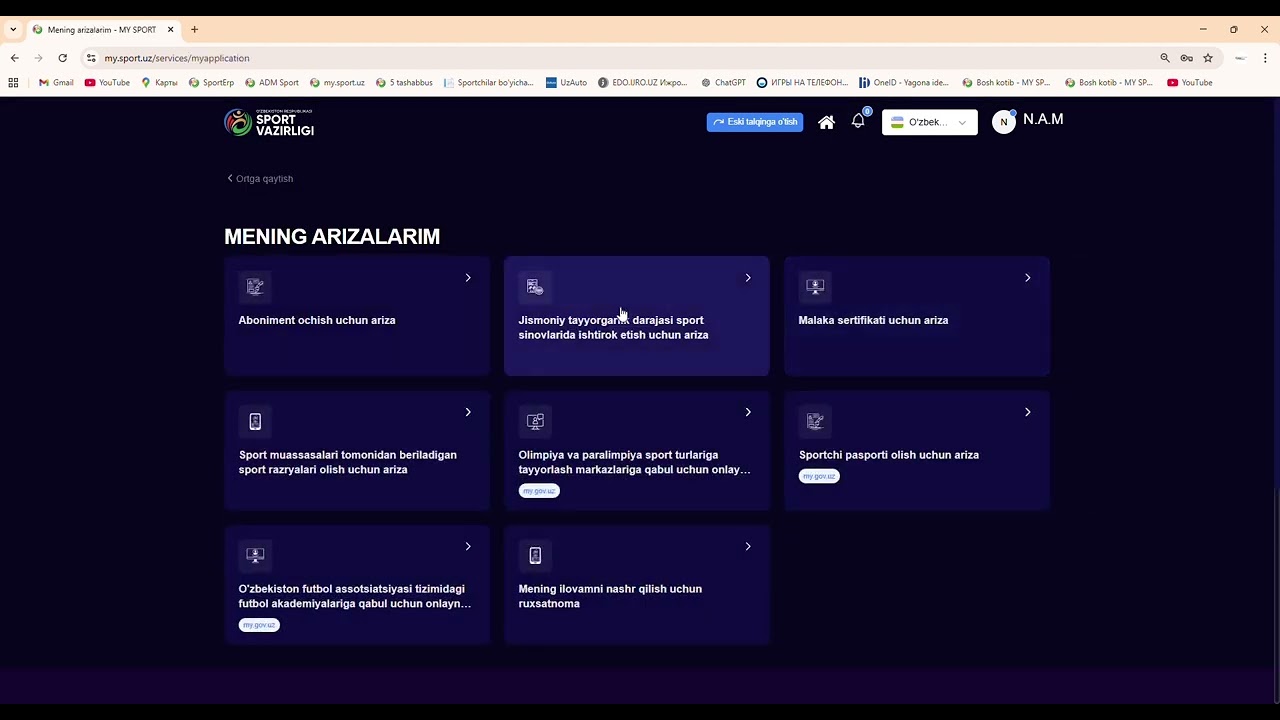Click the Sport razryadlari card icon

coord(255,421)
